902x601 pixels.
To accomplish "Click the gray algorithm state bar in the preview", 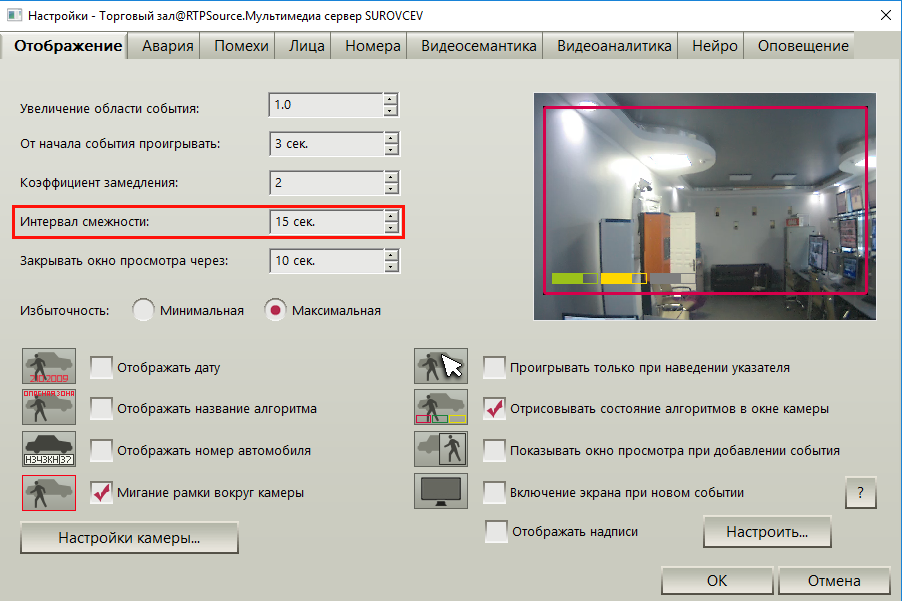I will (x=671, y=278).
